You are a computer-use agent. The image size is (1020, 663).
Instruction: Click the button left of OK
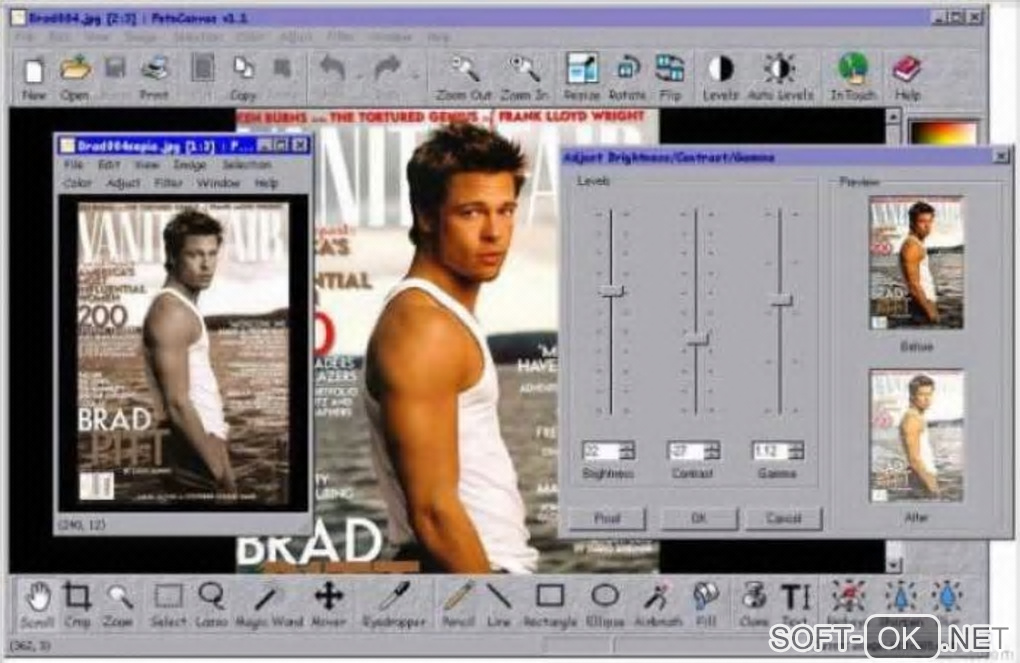click(x=607, y=519)
